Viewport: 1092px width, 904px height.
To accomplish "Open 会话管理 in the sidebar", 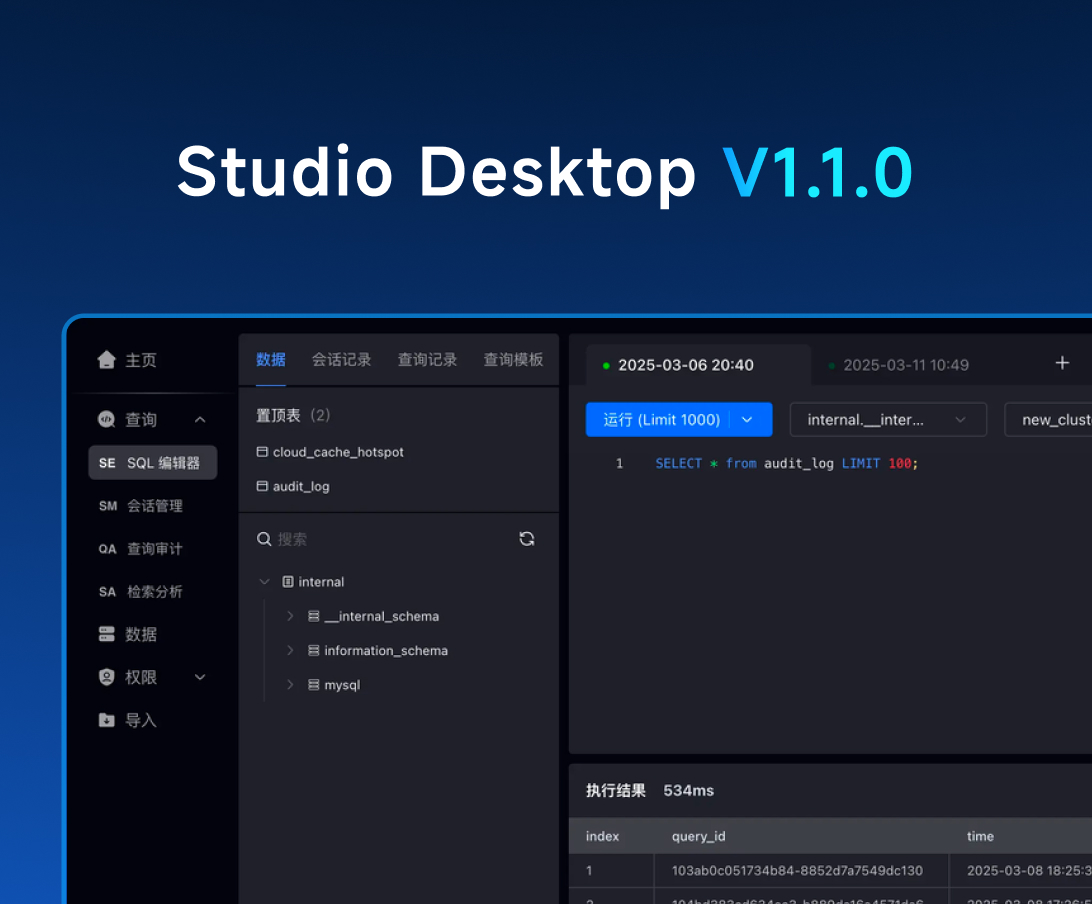I will click(x=141, y=506).
